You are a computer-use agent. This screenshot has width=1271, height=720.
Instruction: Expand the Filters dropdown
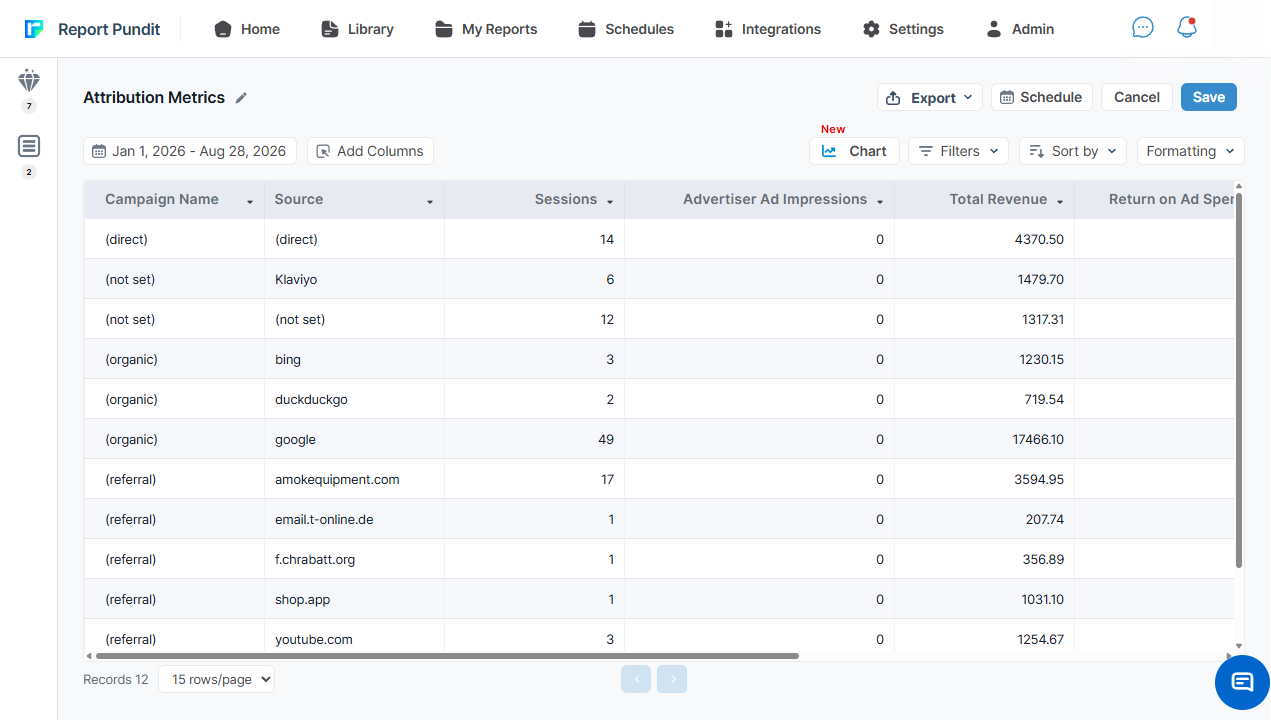(959, 151)
